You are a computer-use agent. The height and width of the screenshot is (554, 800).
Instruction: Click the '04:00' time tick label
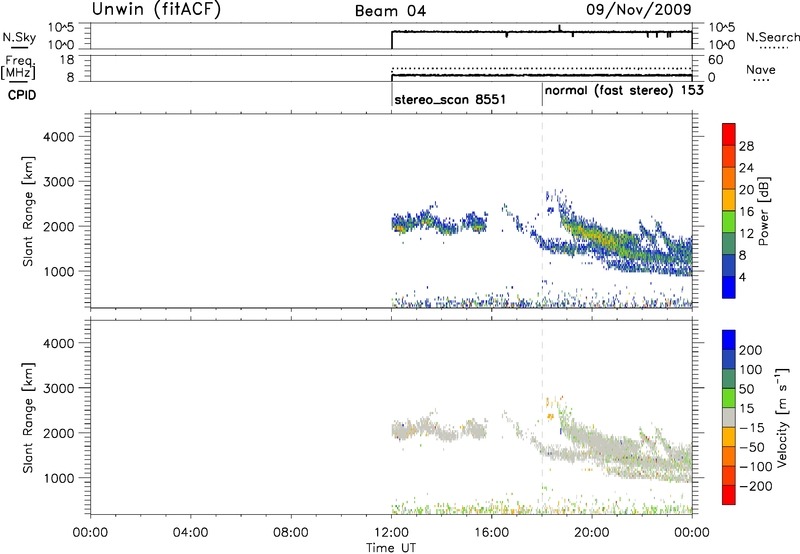190,533
